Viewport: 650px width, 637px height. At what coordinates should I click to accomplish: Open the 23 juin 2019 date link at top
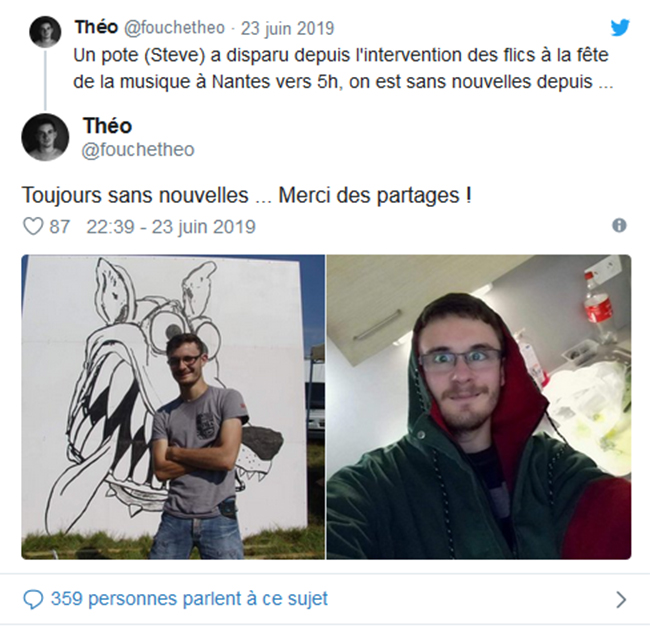coord(288,28)
